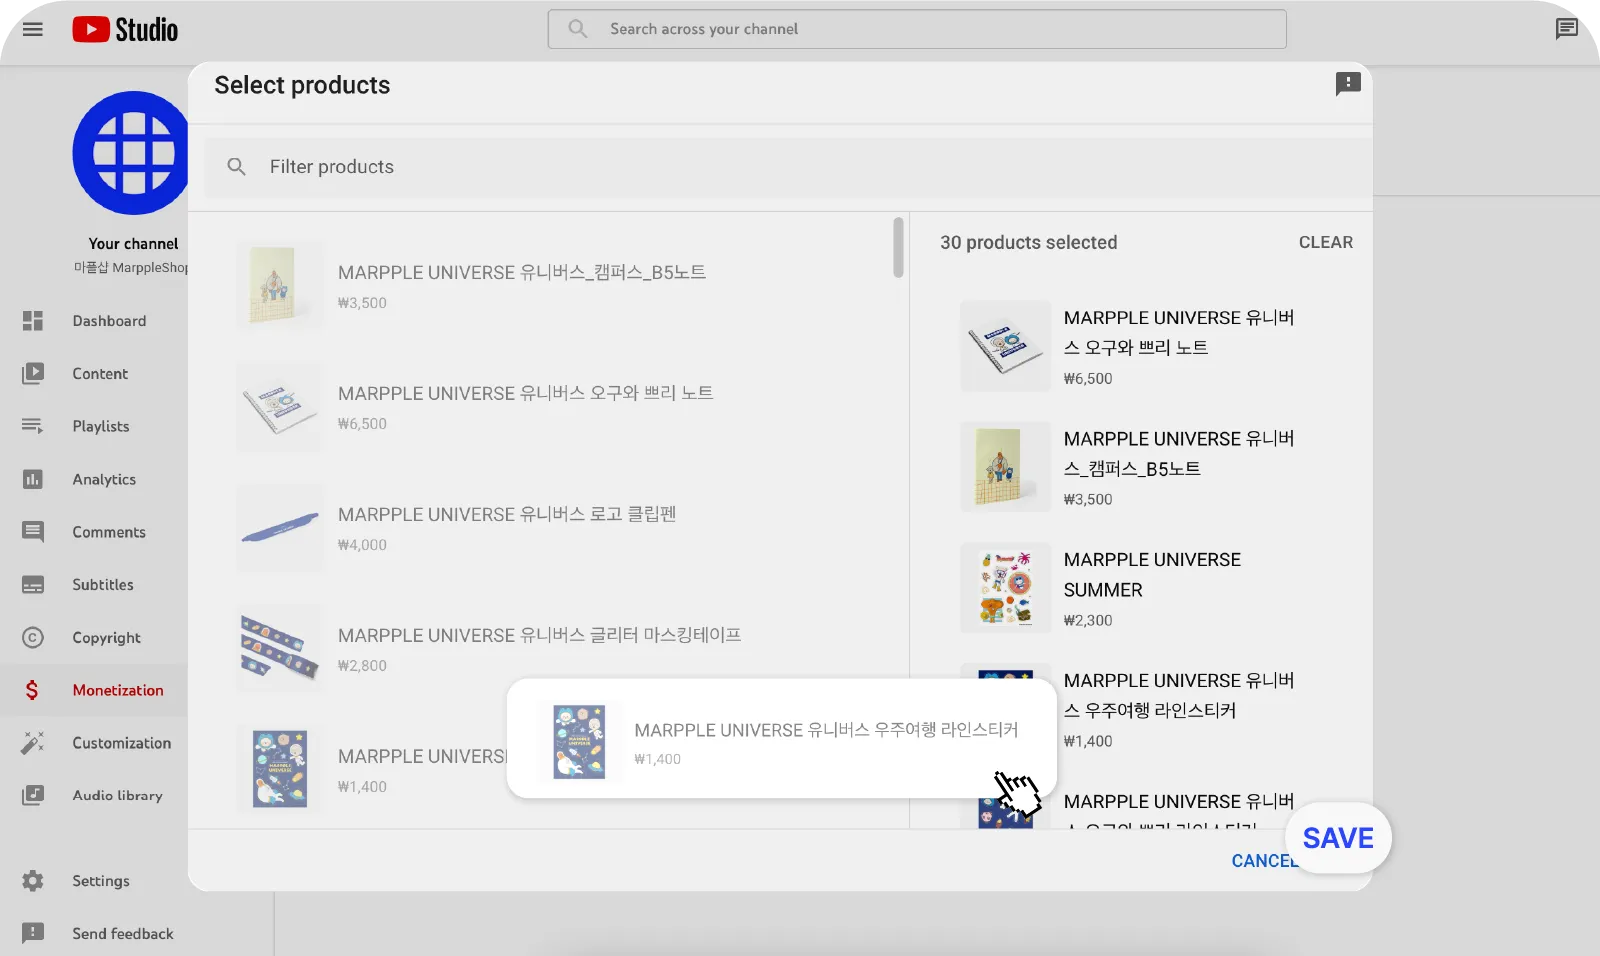Viewport: 1600px width, 956px height.
Task: Select the 글리터 마스킹테이프 thumbnail
Action: point(280,648)
